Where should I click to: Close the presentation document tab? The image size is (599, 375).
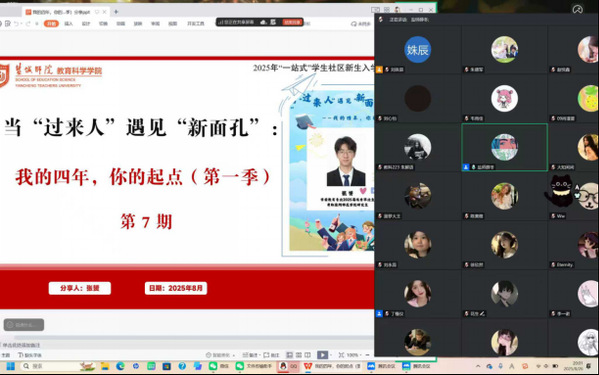[x=104, y=12]
